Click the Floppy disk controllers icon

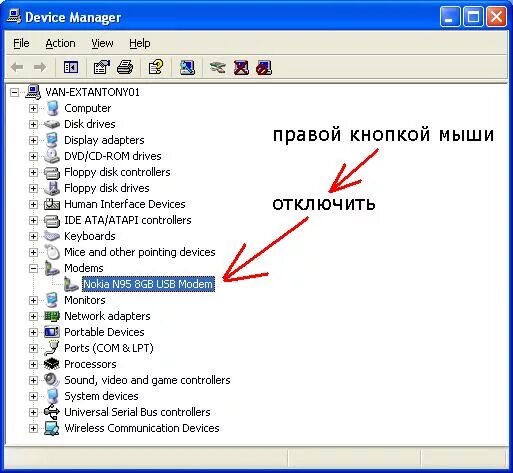[x=52, y=172]
